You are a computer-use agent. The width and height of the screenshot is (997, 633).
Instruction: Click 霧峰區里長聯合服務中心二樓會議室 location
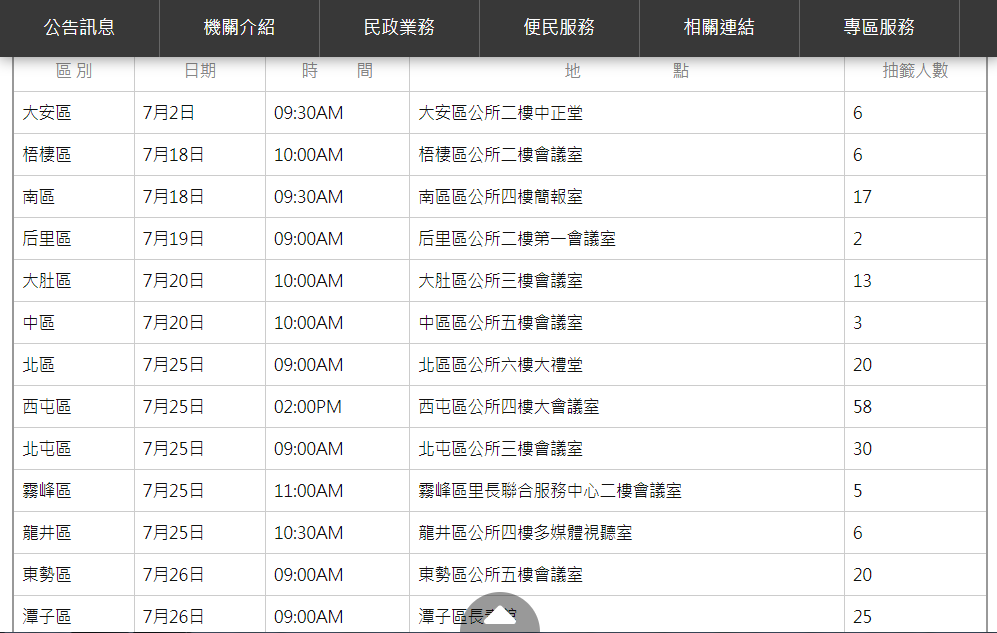pos(550,490)
